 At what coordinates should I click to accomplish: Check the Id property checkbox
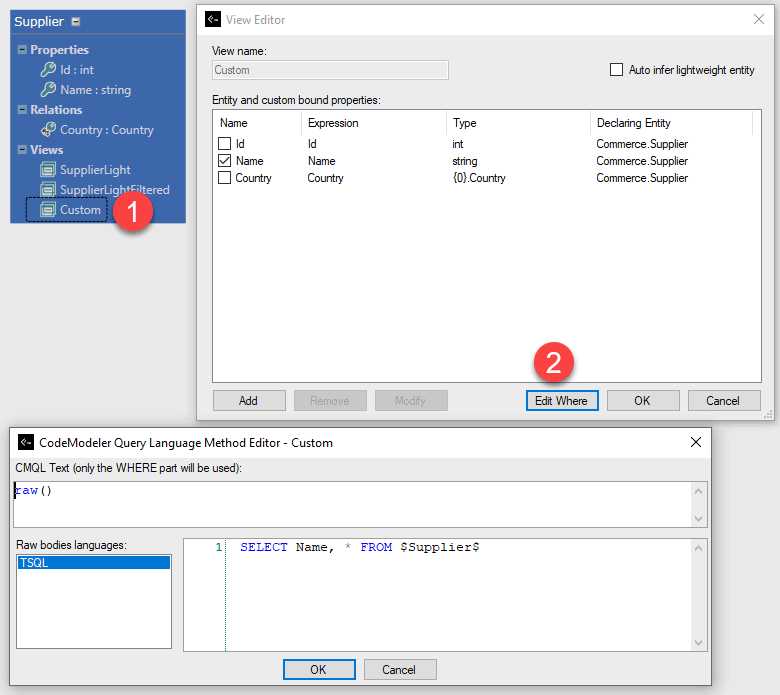click(225, 144)
